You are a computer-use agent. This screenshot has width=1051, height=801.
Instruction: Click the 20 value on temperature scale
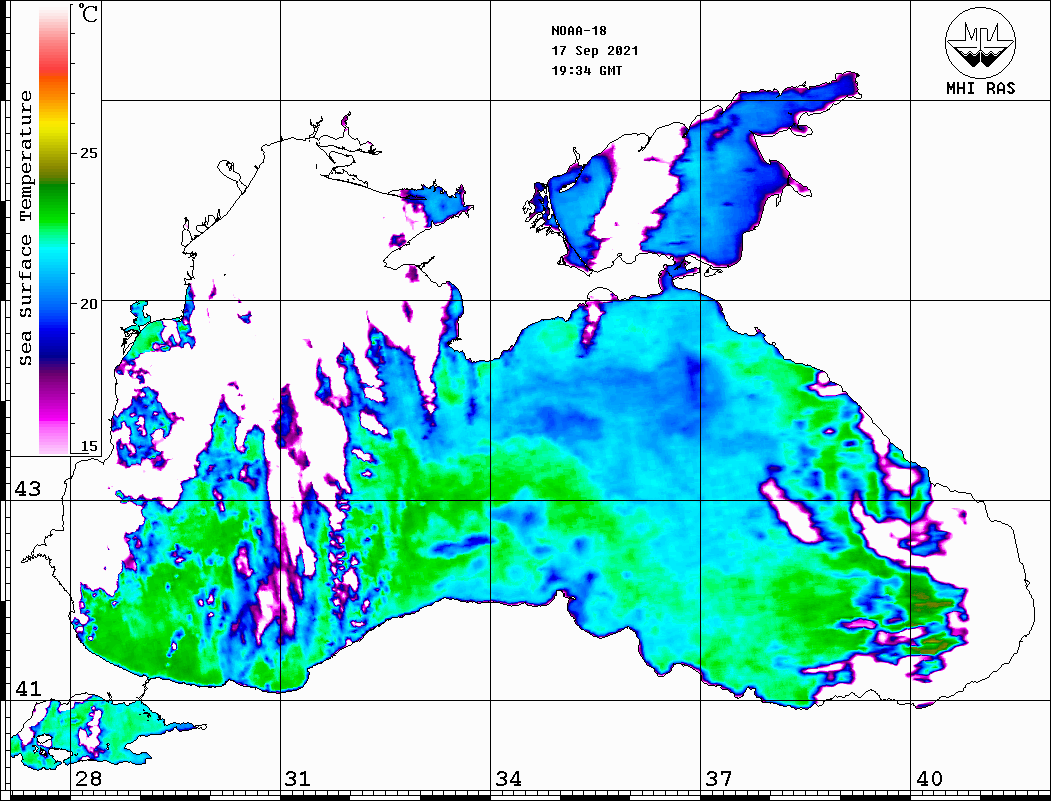coord(88,304)
